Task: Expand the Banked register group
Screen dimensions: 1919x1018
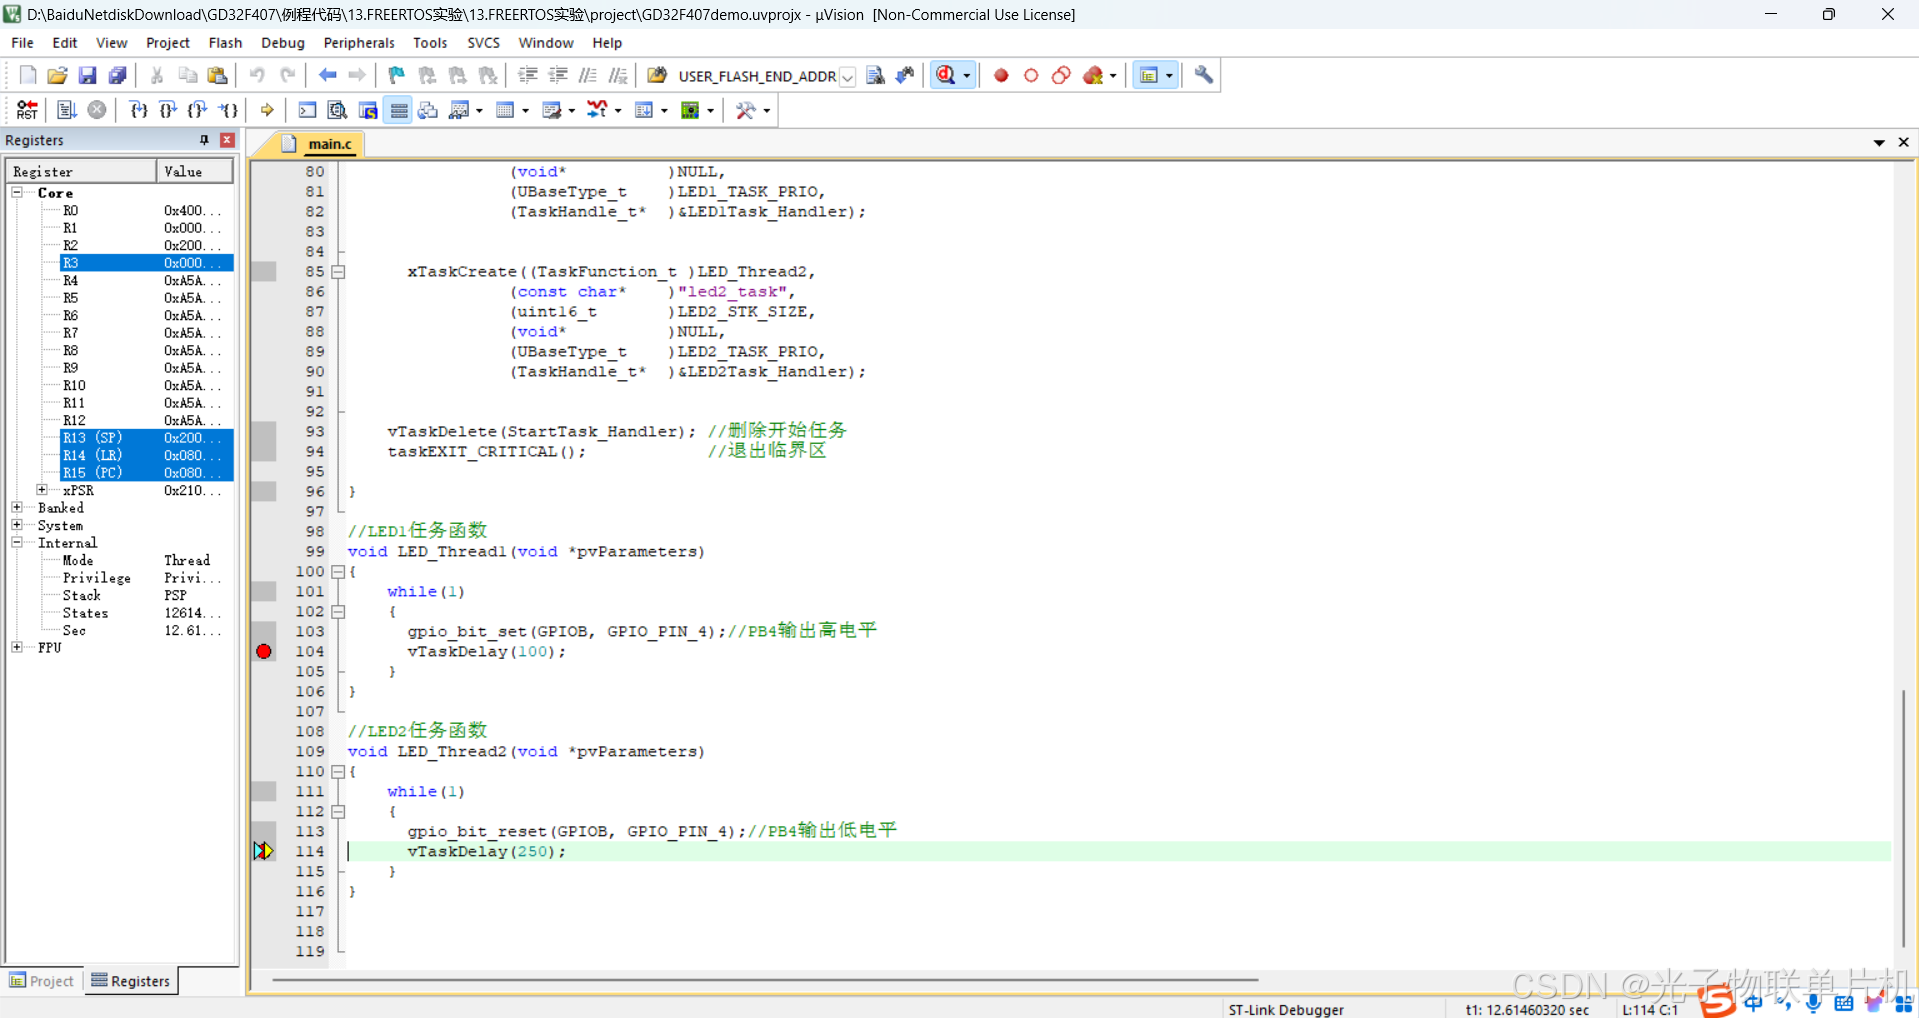Action: 17,507
